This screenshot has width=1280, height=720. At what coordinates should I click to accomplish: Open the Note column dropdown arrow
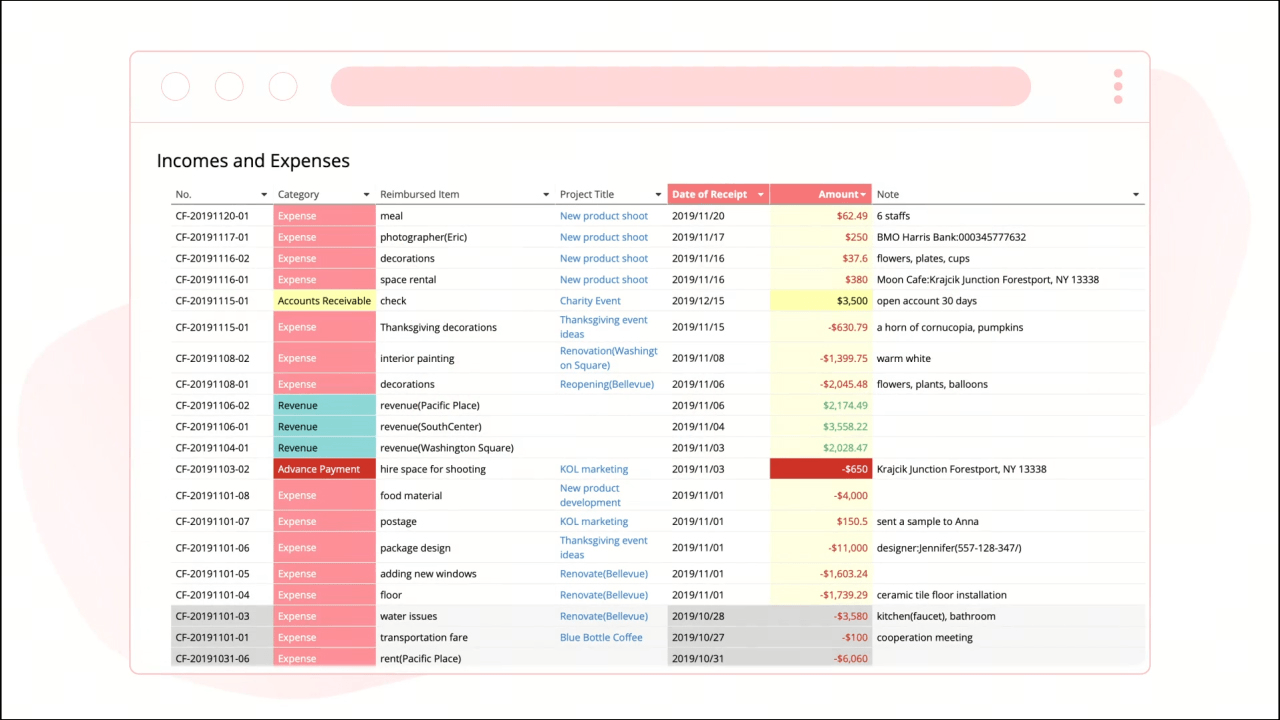1136,195
